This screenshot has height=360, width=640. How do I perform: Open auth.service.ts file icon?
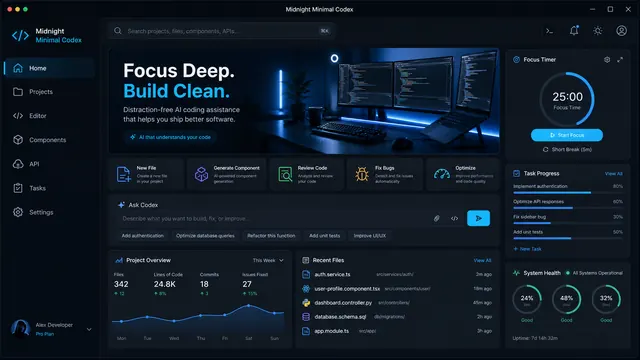(x=306, y=274)
